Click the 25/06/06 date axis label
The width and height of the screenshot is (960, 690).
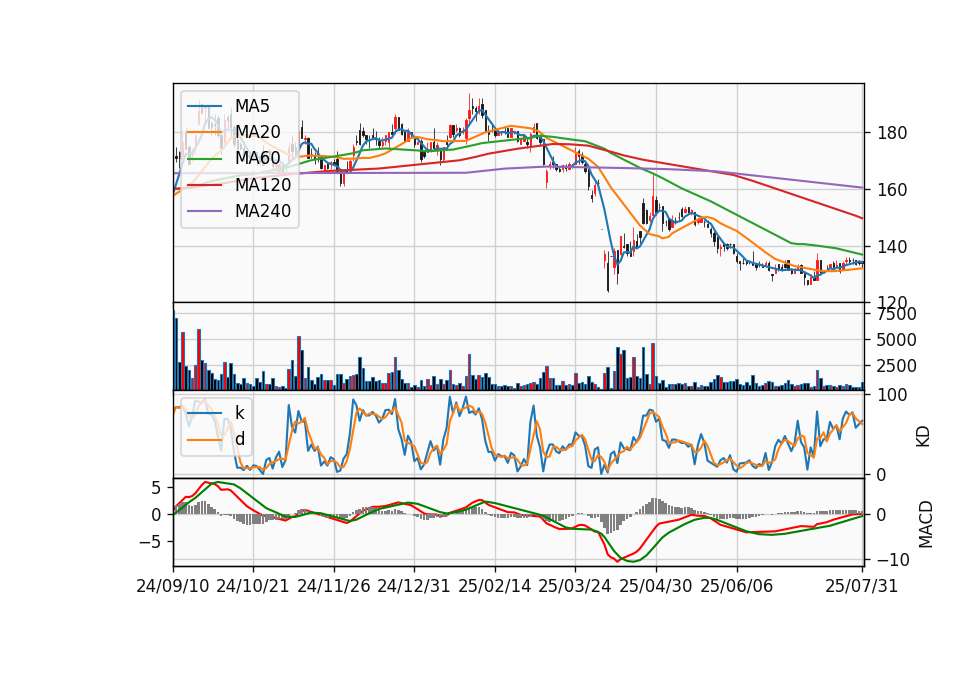click(737, 587)
